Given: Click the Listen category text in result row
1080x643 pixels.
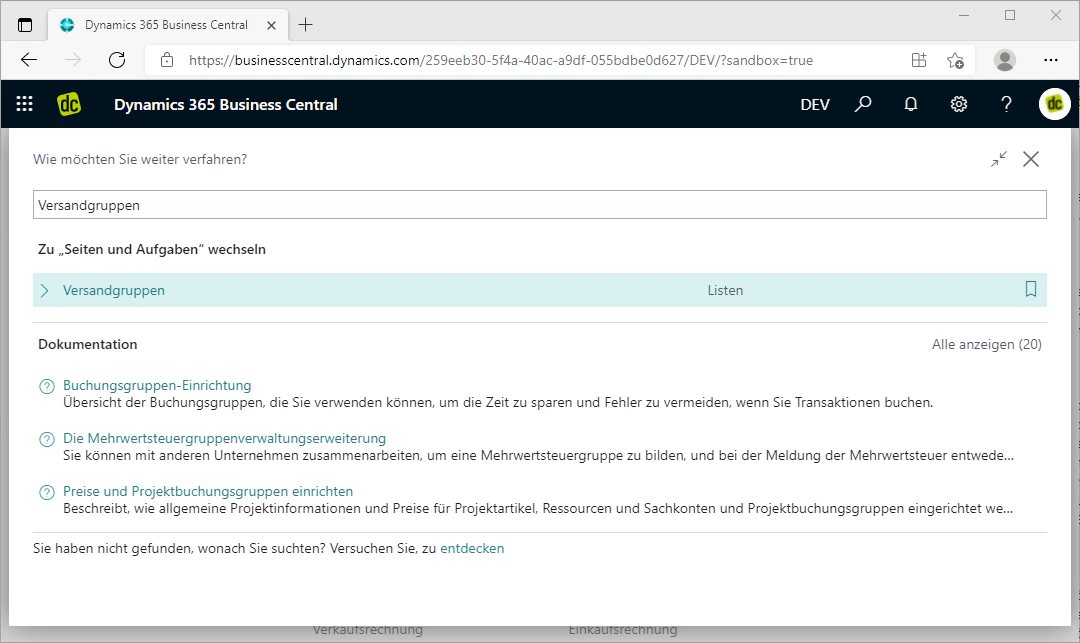Looking at the screenshot, I should pyautogui.click(x=725, y=291).
